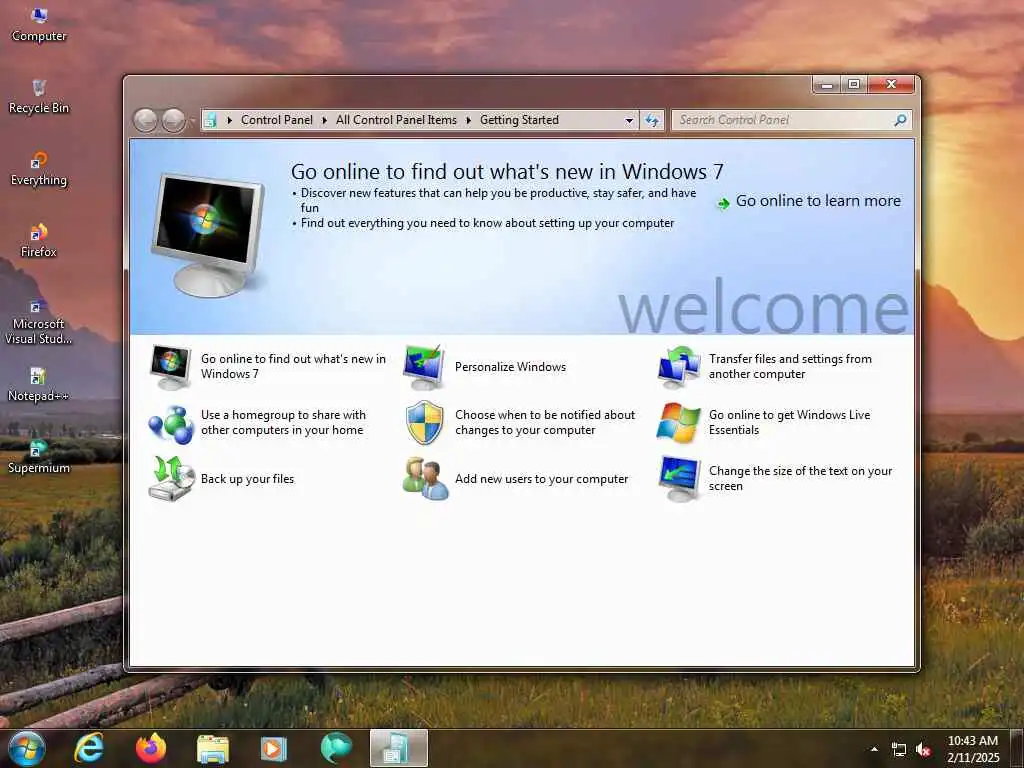1024x768 pixels.
Task: Select Personalize Windows text
Action: click(x=510, y=367)
